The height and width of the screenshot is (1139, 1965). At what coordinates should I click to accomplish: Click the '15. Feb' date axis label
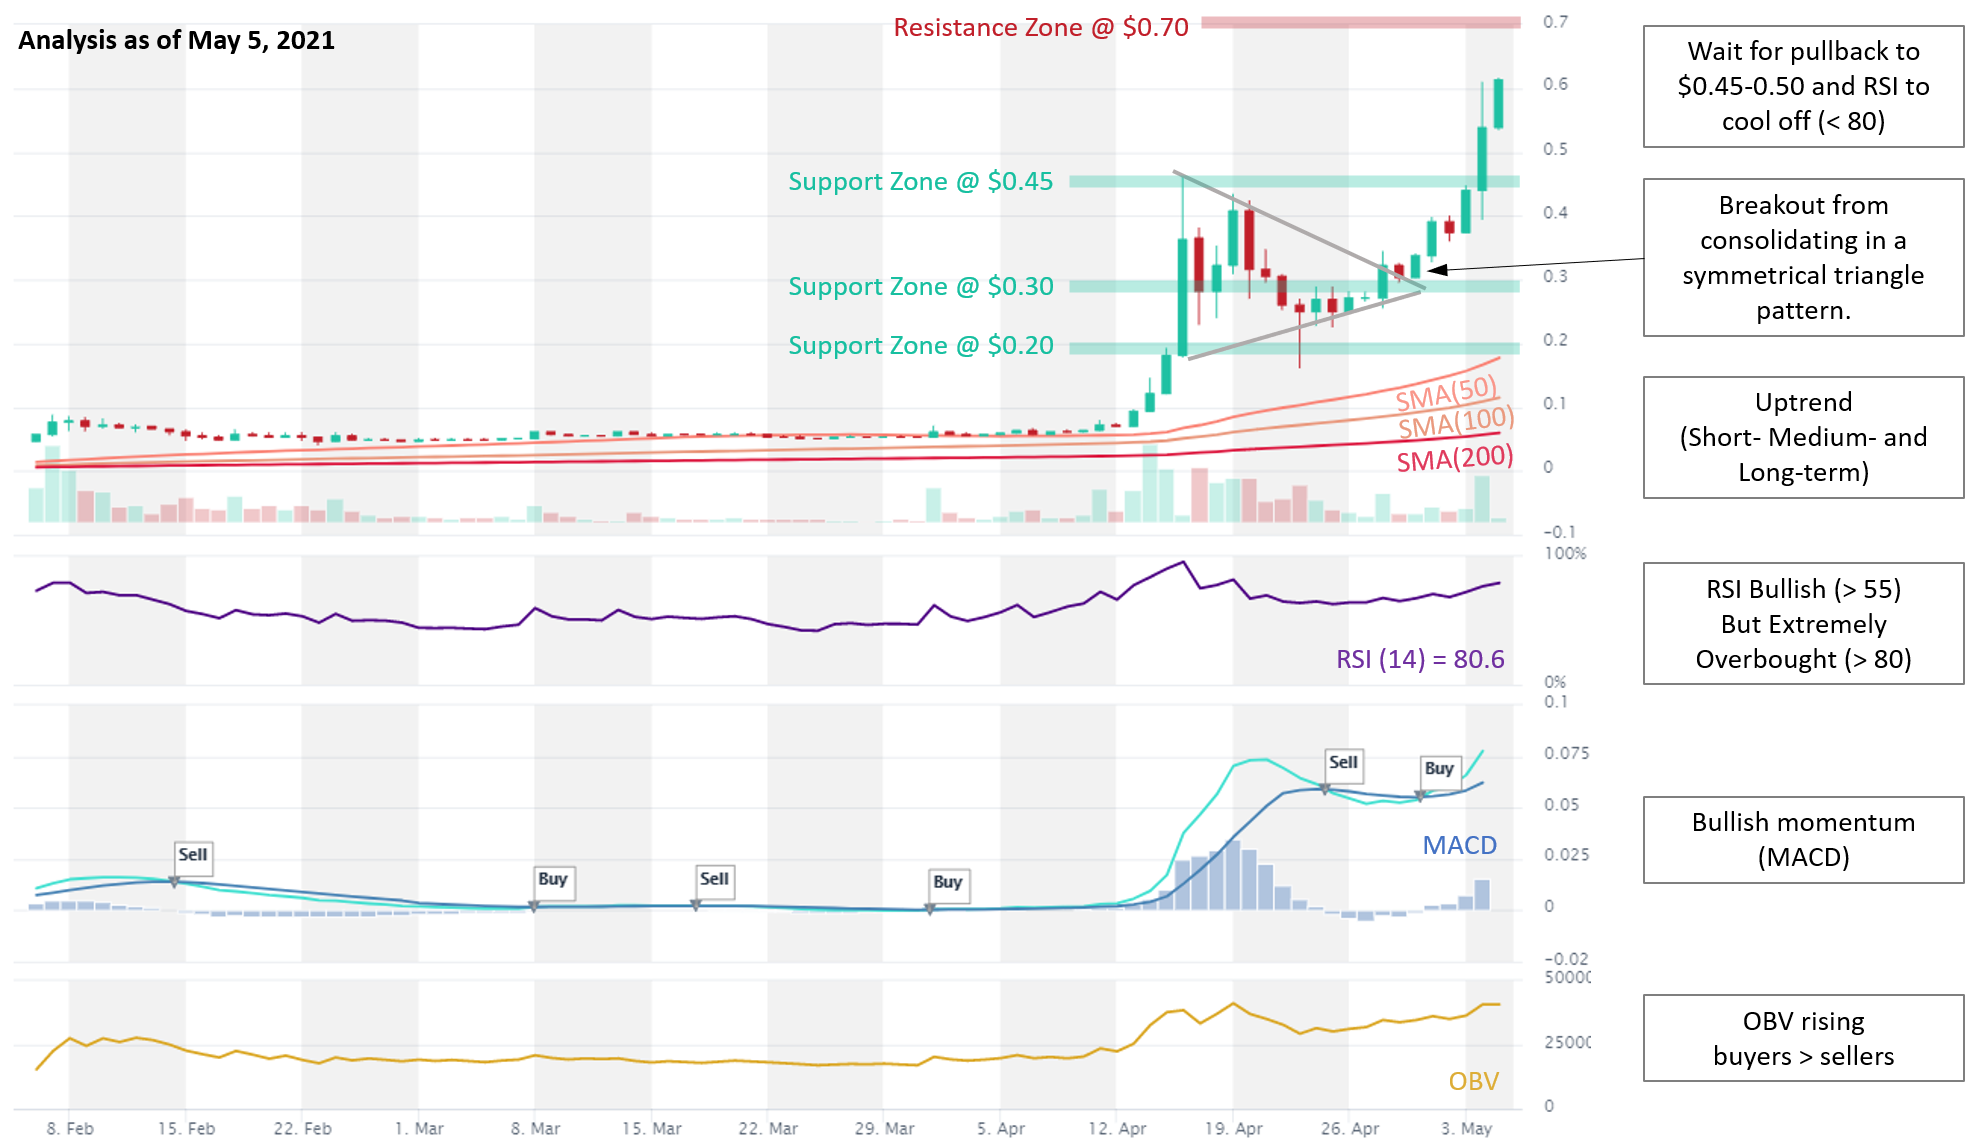(186, 1128)
